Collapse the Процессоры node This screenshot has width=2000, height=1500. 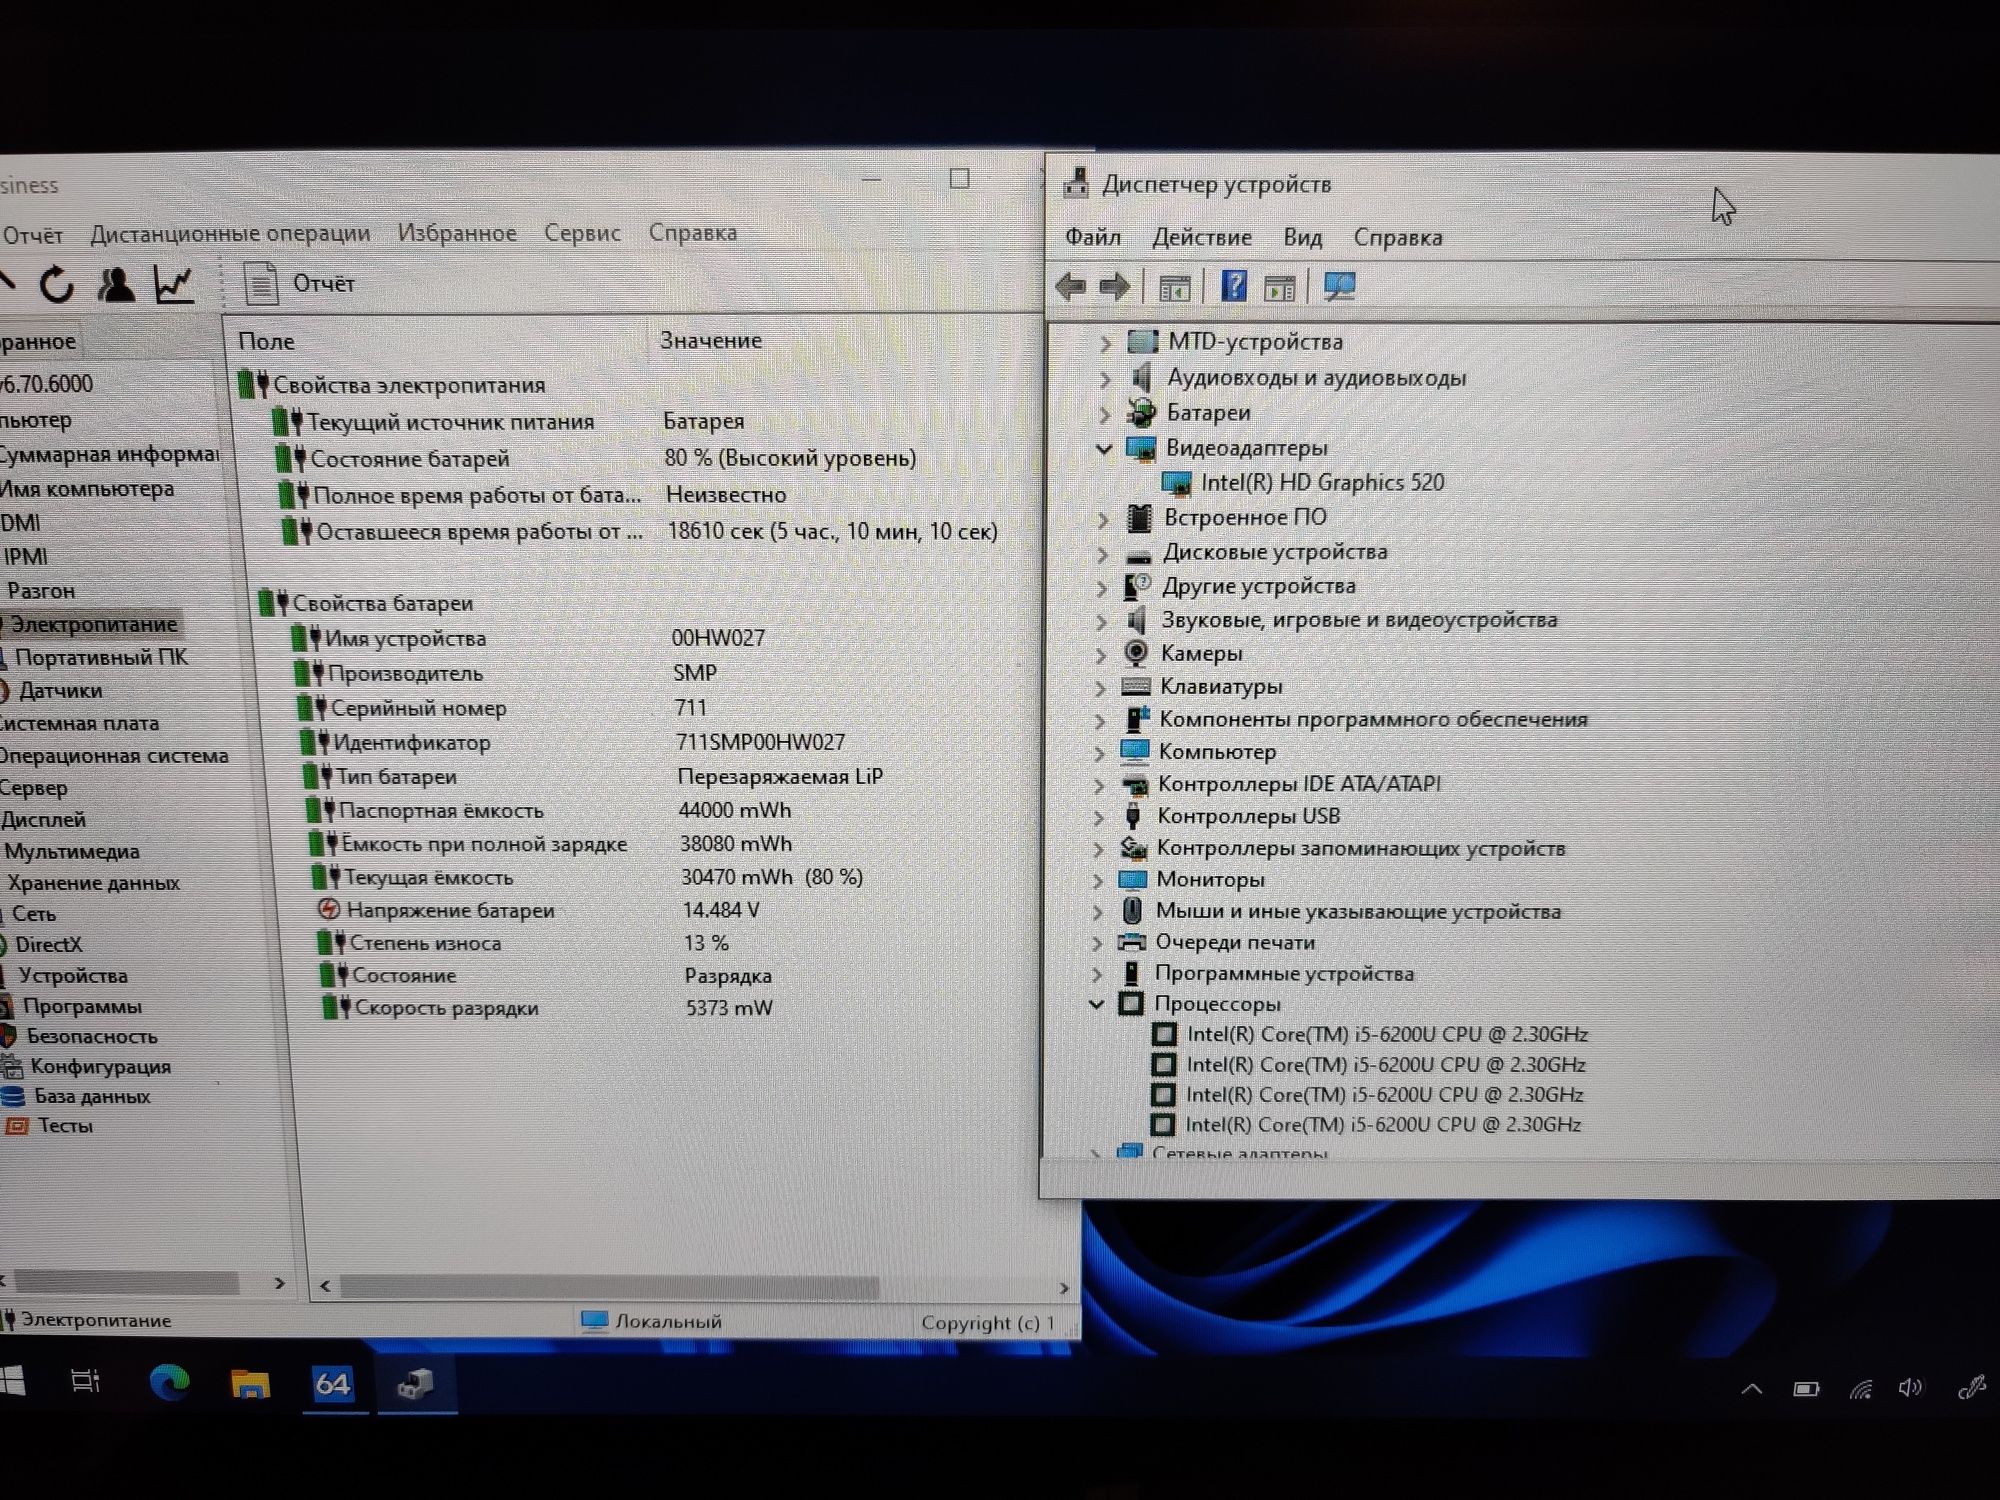pyautogui.click(x=1096, y=1004)
